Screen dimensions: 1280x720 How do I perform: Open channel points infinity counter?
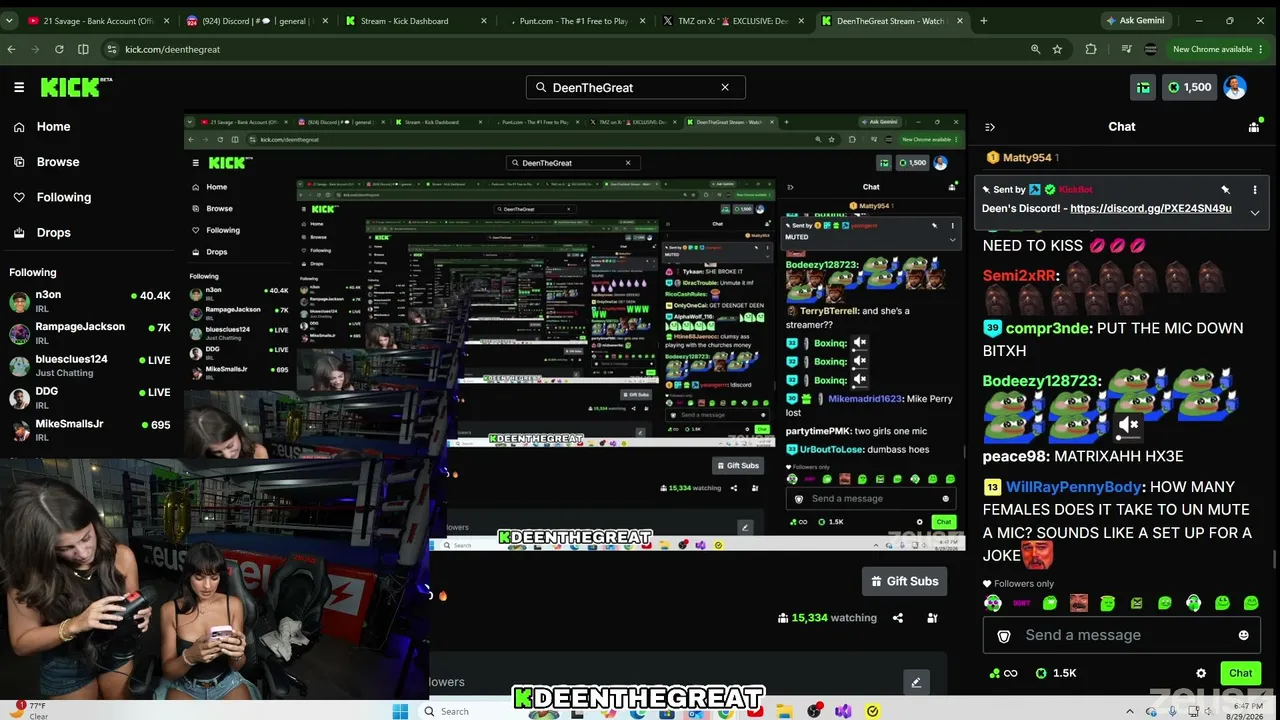click(x=1002, y=673)
